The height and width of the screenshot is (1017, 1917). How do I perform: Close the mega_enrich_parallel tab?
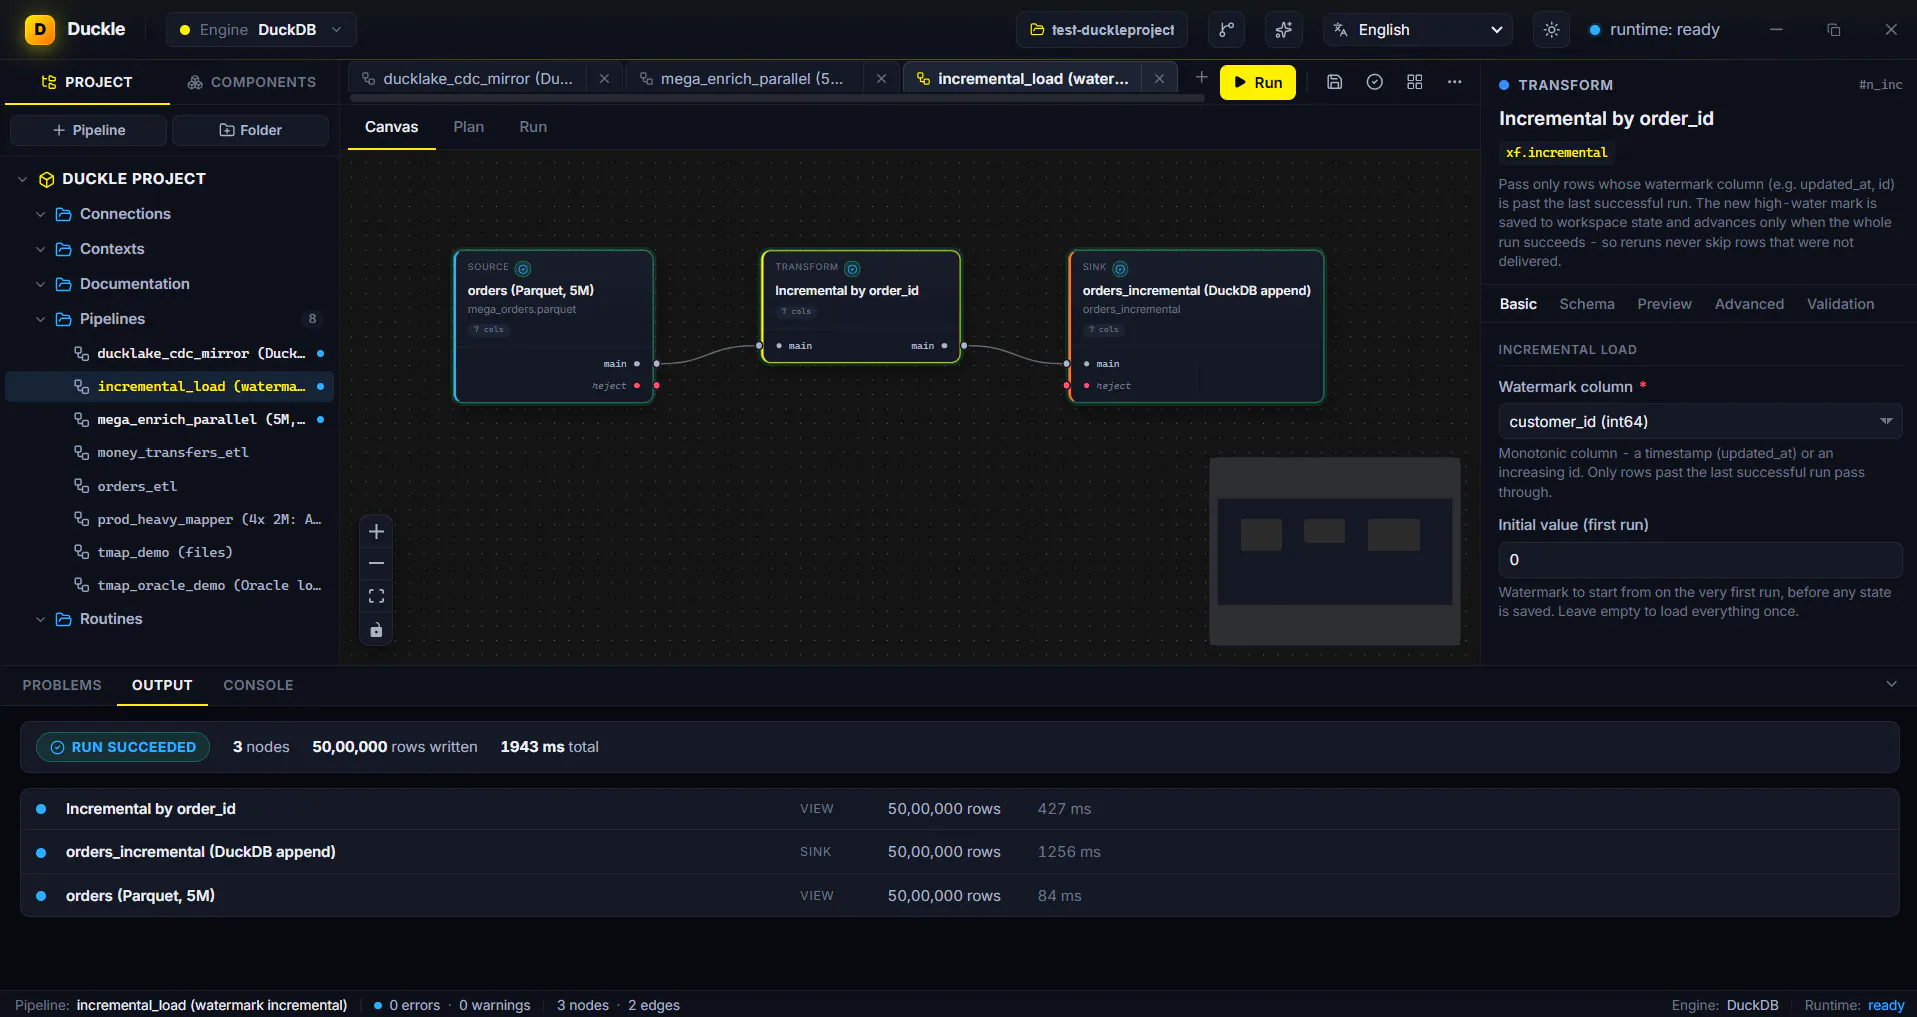[881, 79]
